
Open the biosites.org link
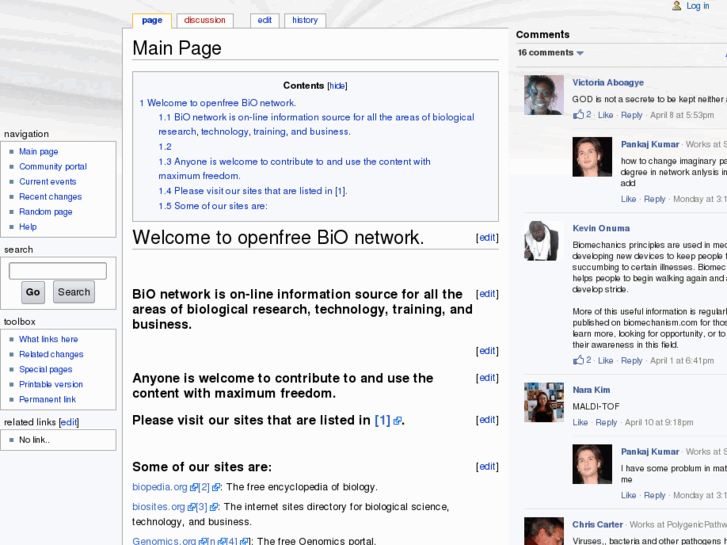point(159,507)
